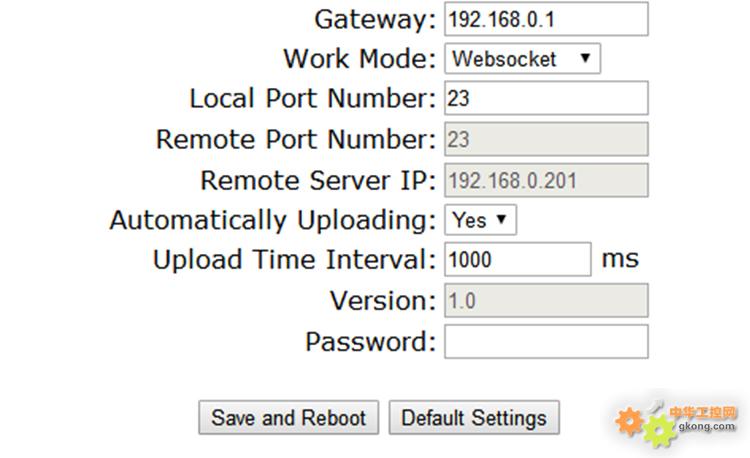Viewport: 750px width, 458px height.
Task: Click the Gateway label
Action: coord(375,21)
